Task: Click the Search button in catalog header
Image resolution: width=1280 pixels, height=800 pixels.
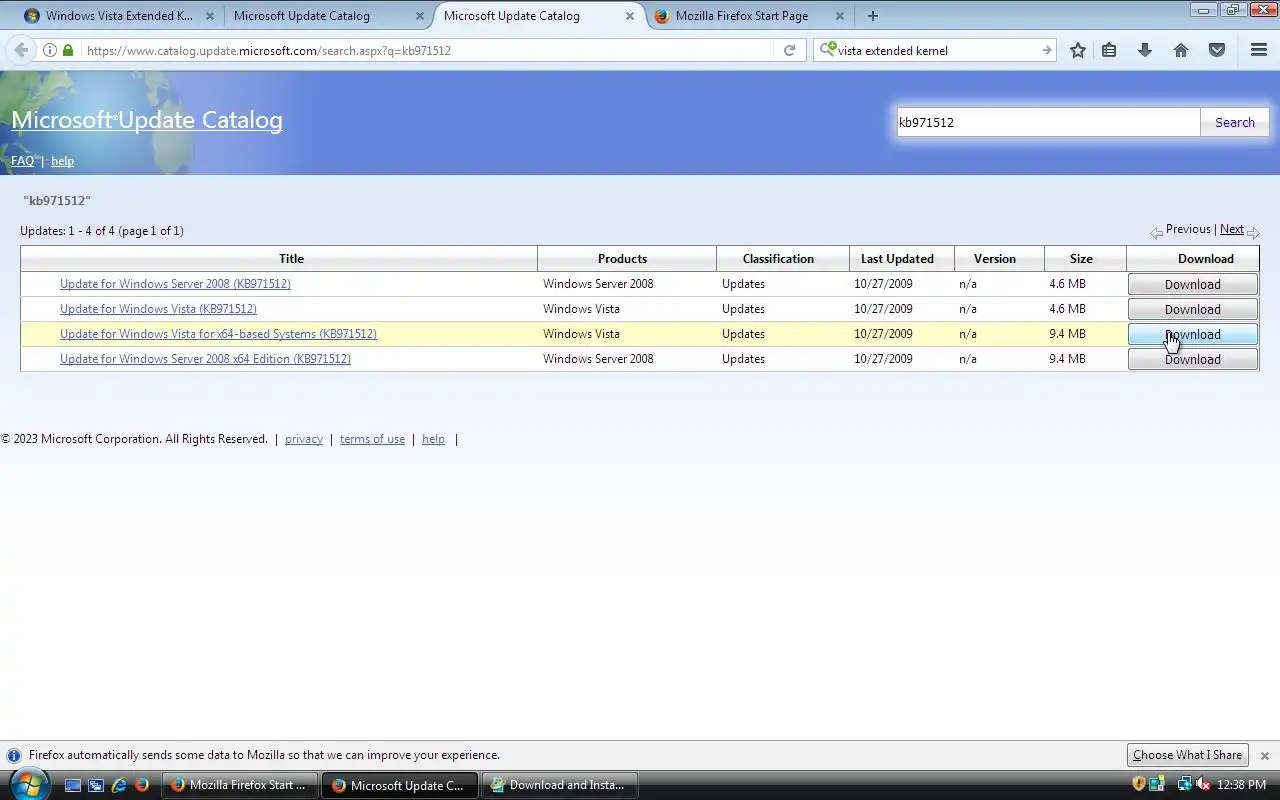Action: (1235, 122)
